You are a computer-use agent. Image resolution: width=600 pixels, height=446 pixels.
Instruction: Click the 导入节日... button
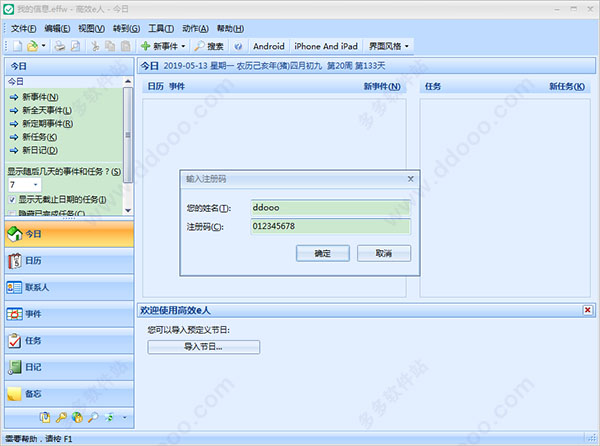(x=204, y=347)
